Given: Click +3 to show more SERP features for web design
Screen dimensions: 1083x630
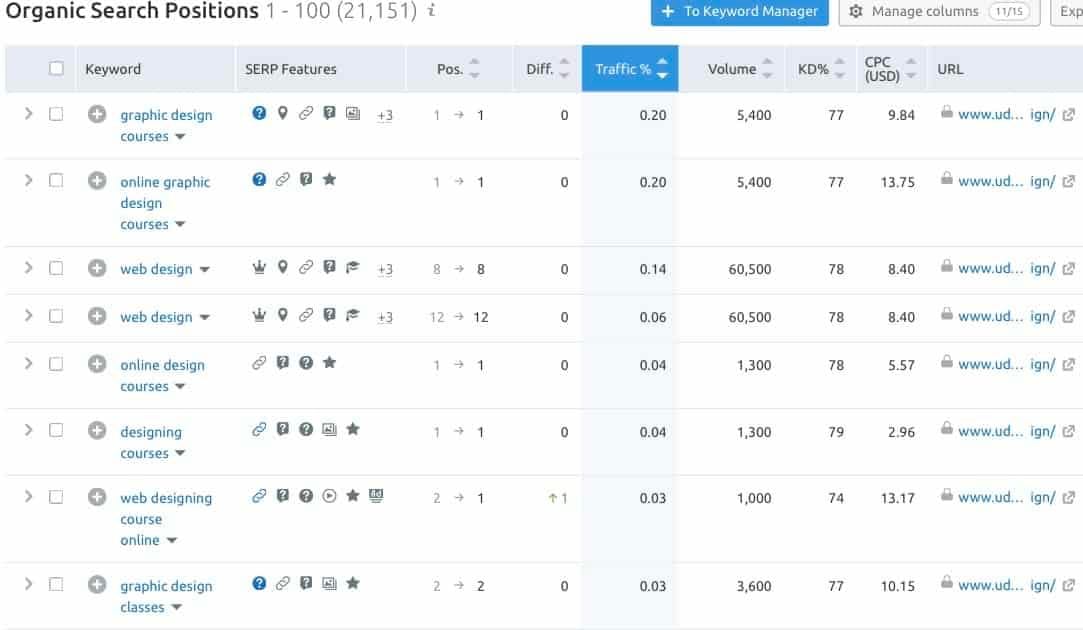Looking at the screenshot, I should tap(384, 268).
